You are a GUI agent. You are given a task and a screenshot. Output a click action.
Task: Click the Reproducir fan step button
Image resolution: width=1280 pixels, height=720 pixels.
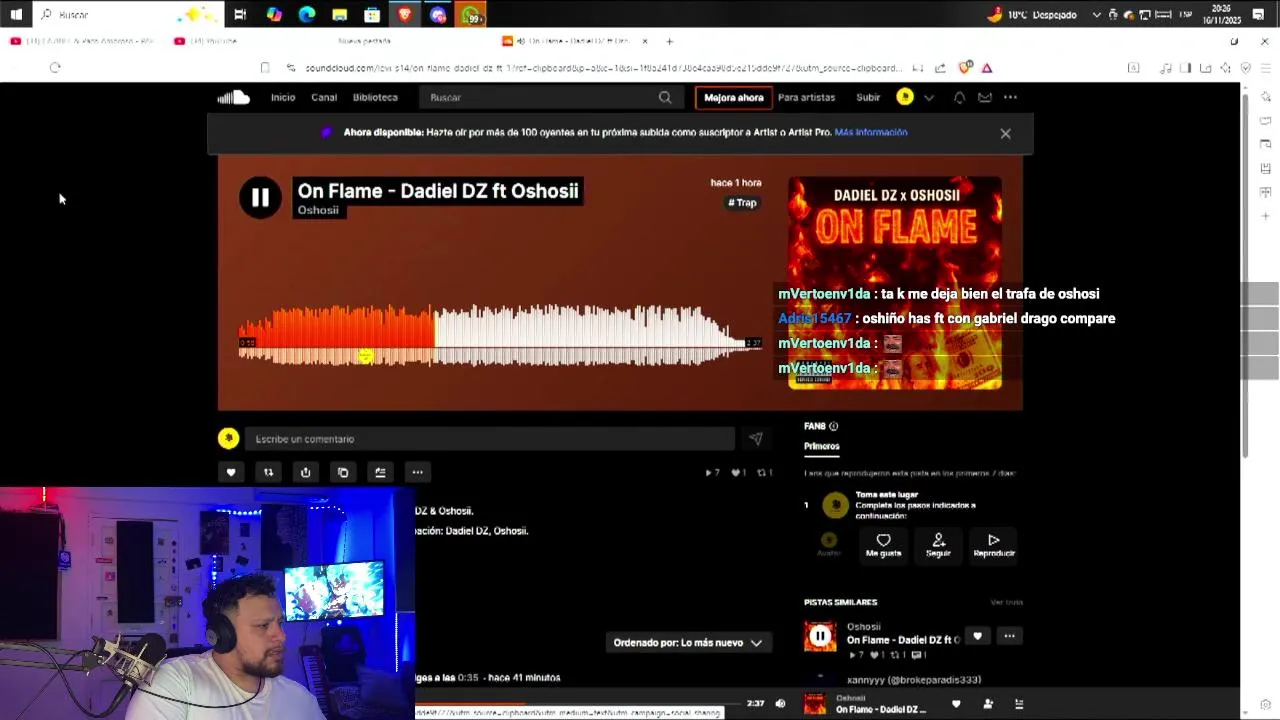[994, 545]
